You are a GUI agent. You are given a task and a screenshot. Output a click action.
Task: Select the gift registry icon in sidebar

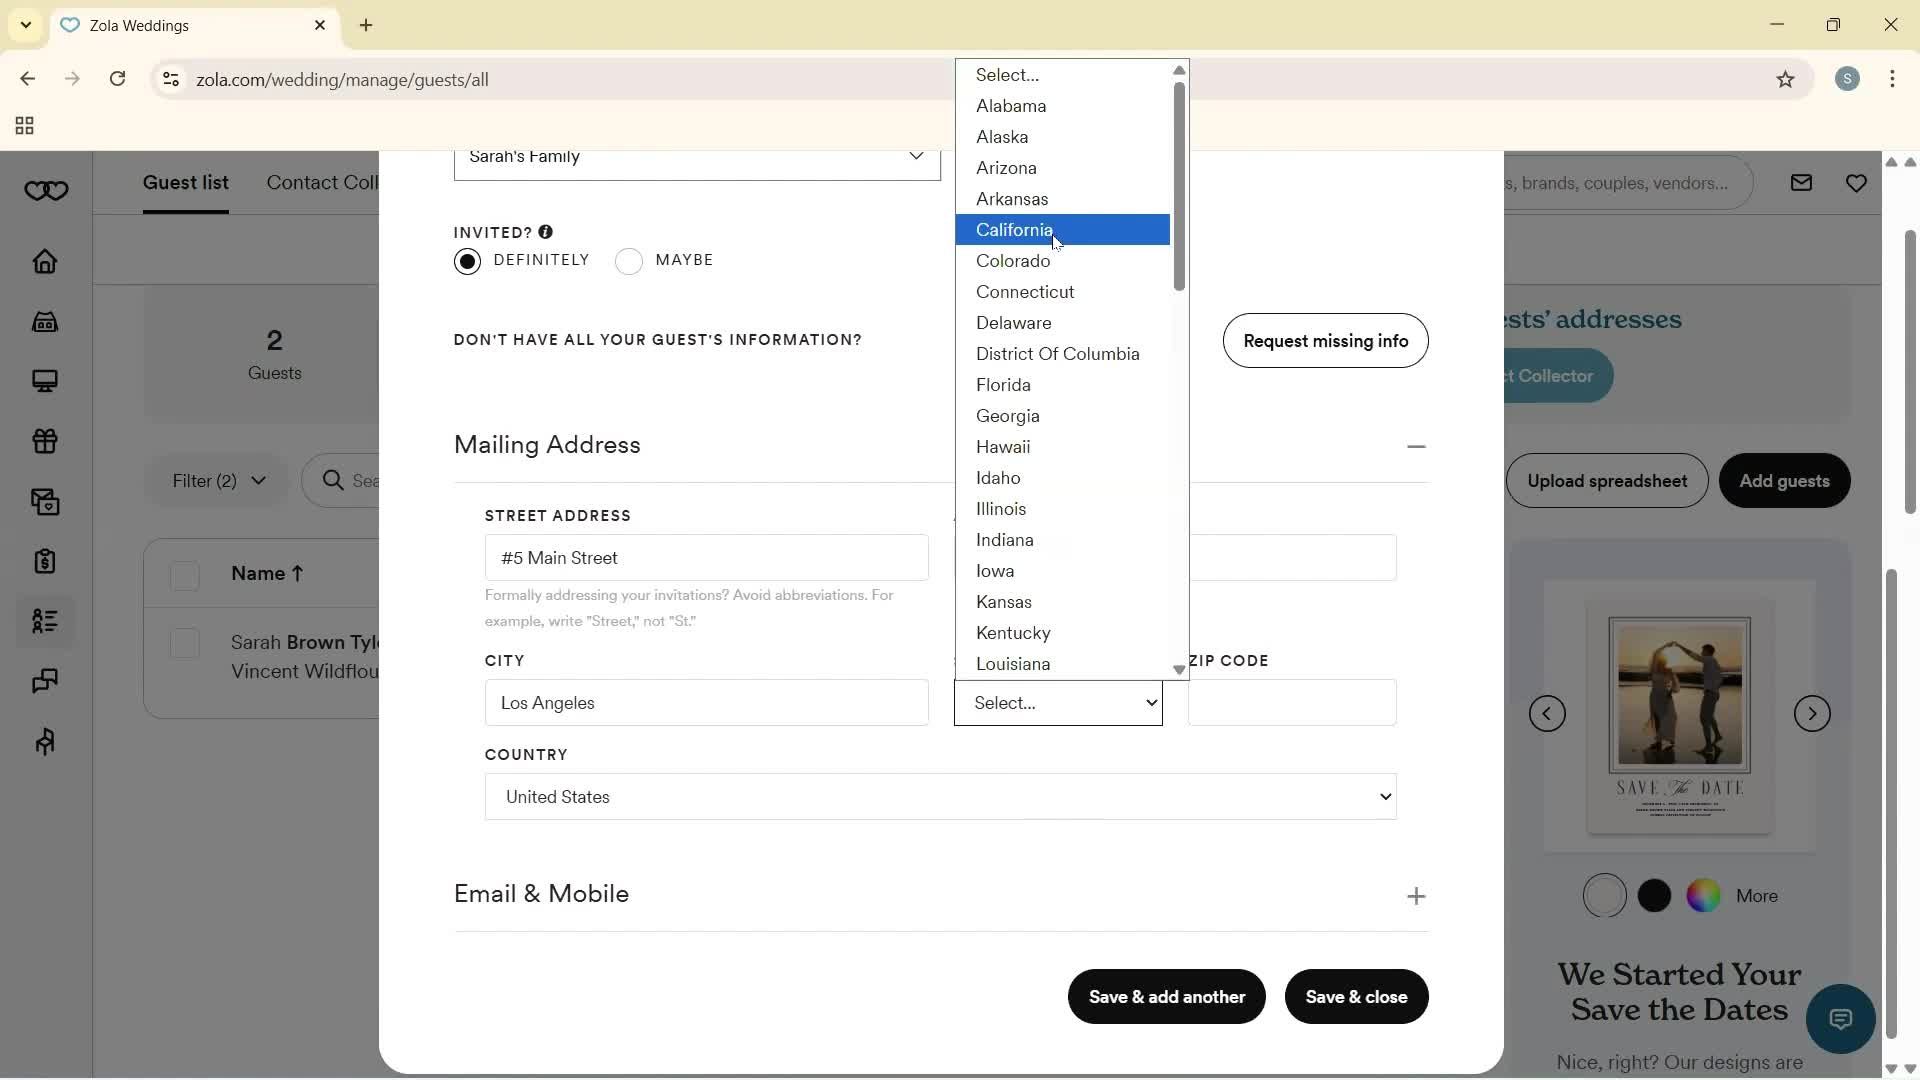tap(44, 441)
